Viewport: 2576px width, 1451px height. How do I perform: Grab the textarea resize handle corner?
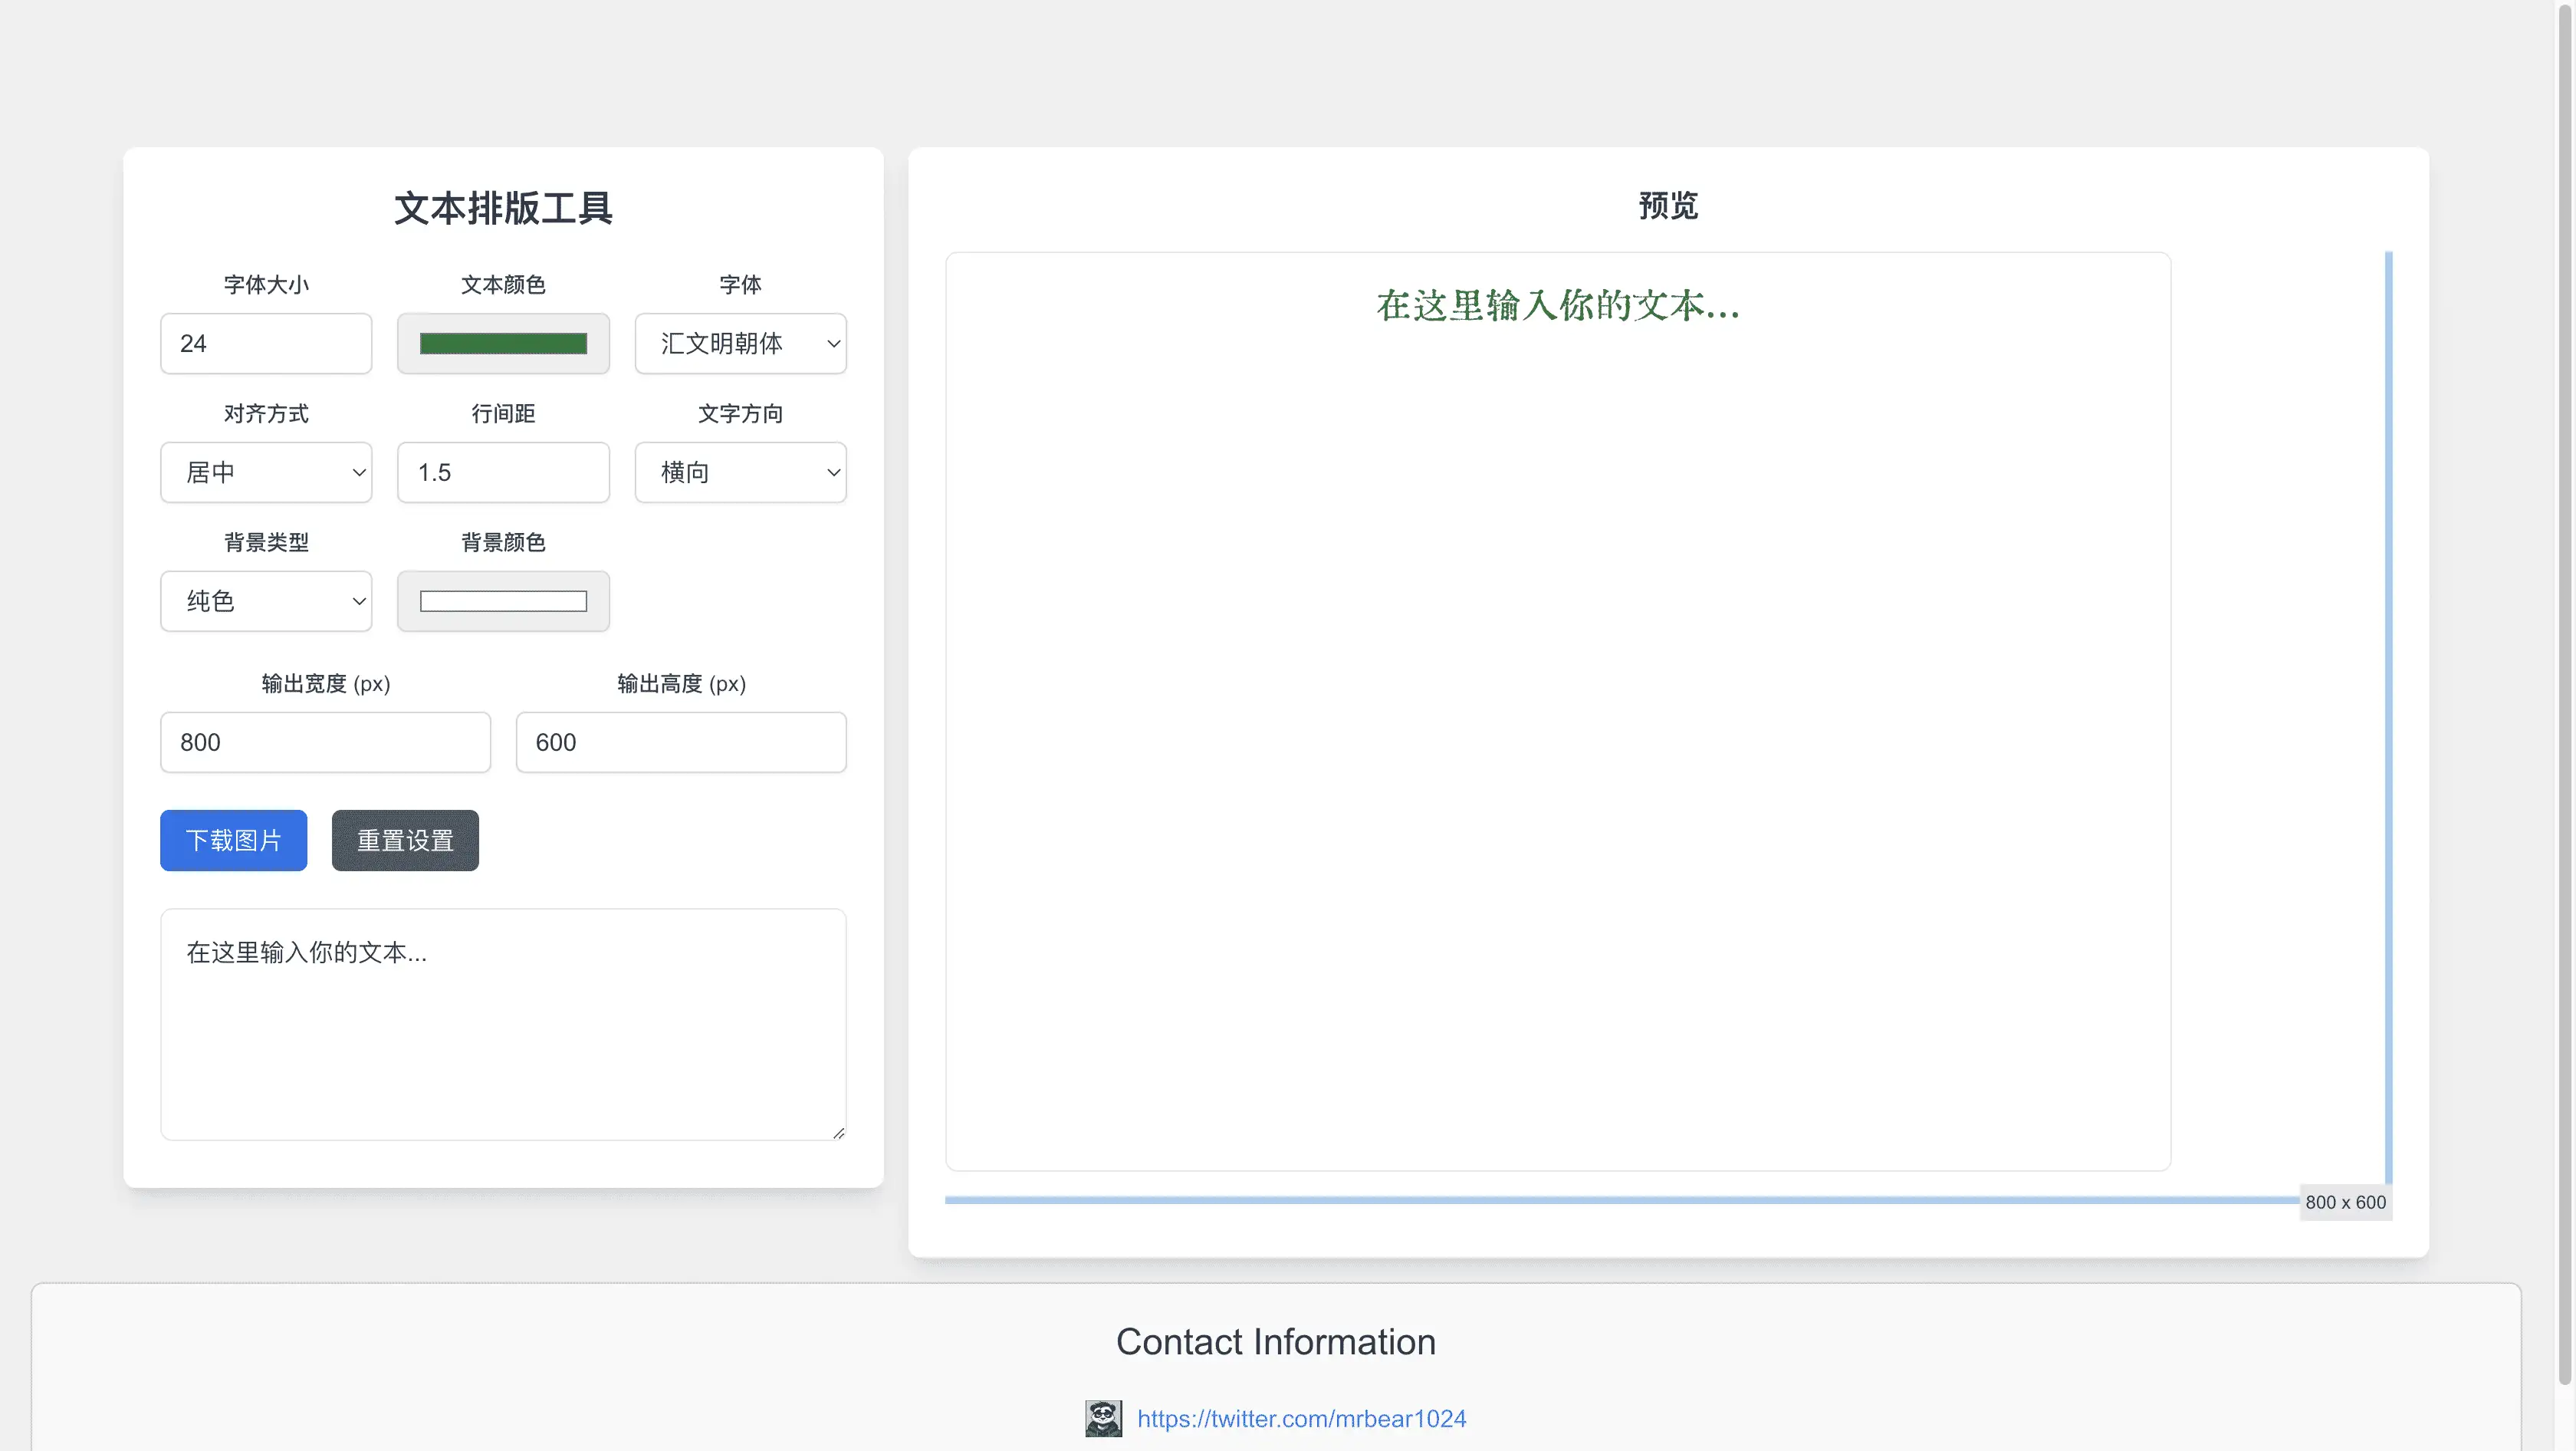[839, 1133]
